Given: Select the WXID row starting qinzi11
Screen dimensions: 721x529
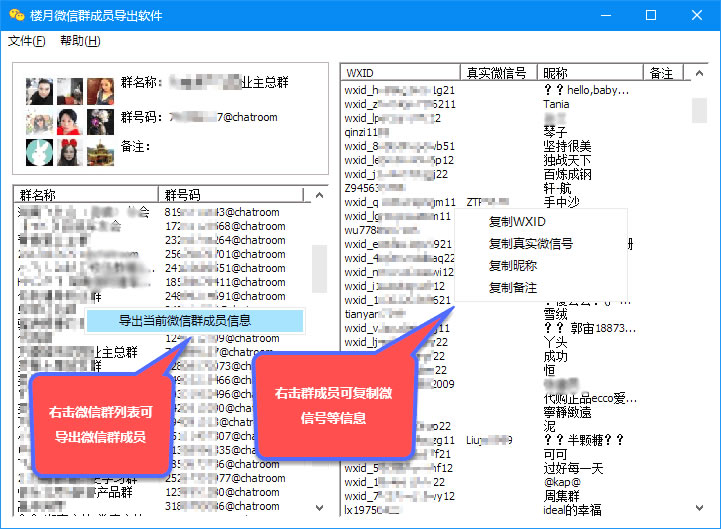Looking at the screenshot, I should pos(366,132).
